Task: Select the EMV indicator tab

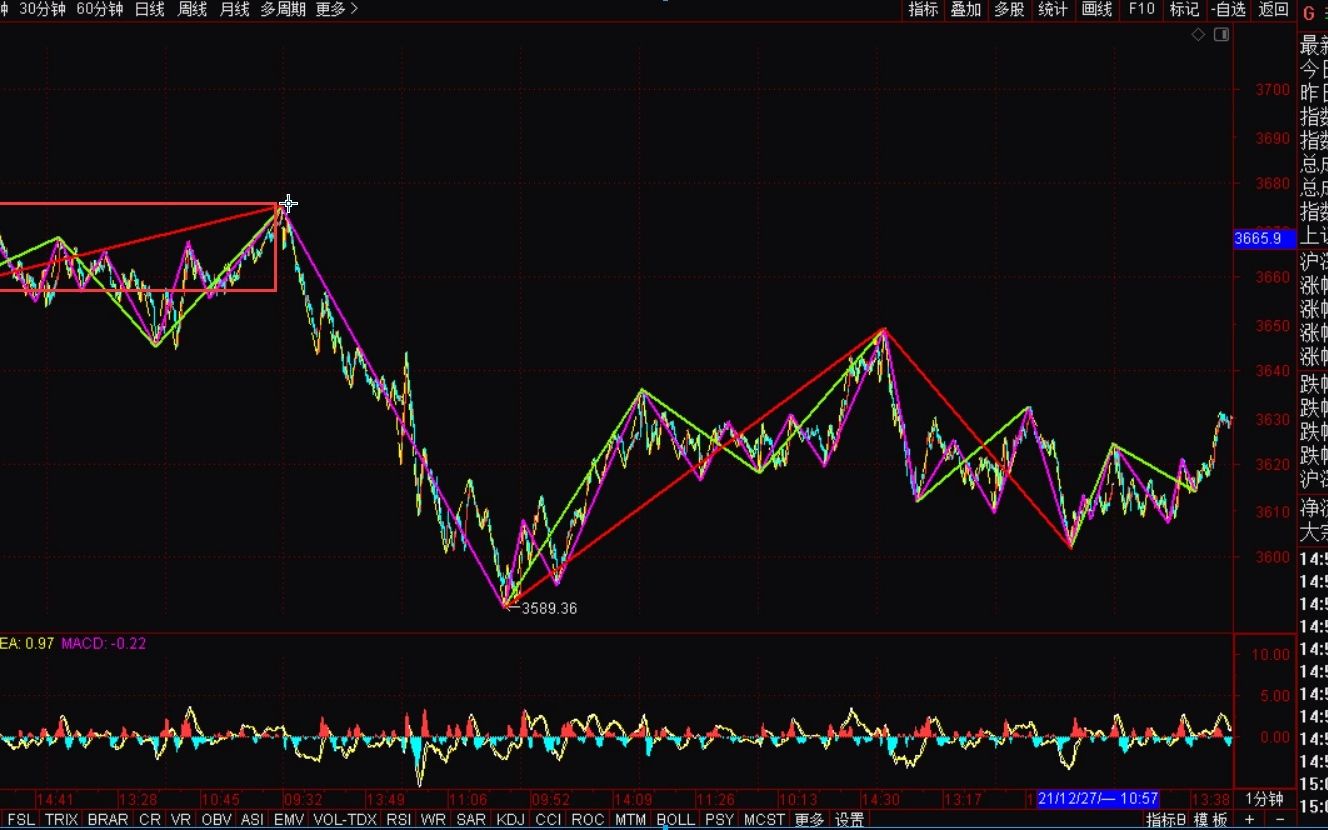Action: click(289, 820)
